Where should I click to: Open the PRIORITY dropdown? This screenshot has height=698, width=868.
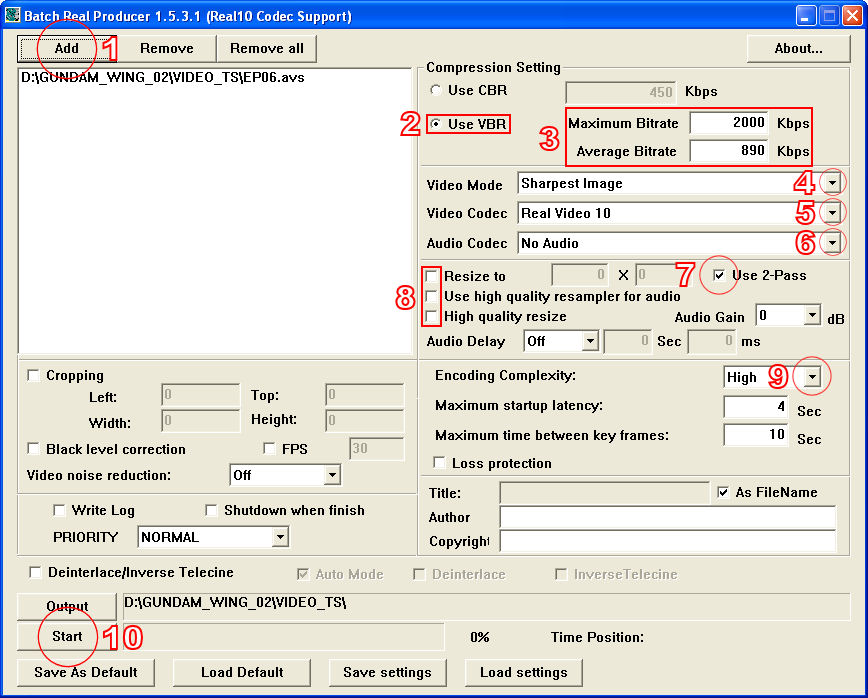280,537
